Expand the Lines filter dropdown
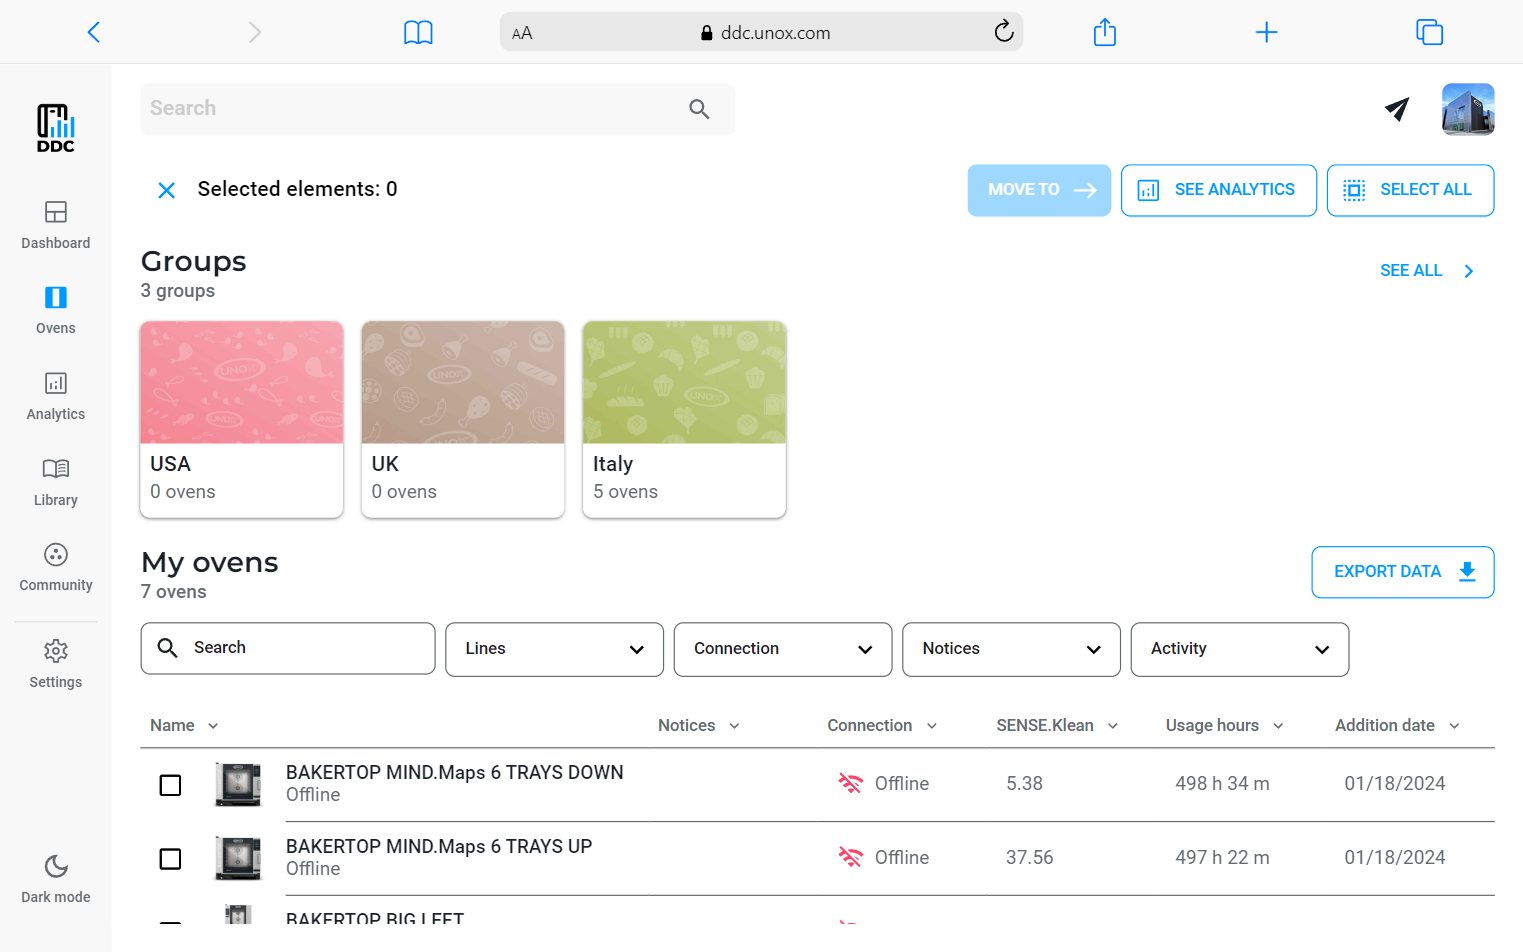 pyautogui.click(x=554, y=649)
